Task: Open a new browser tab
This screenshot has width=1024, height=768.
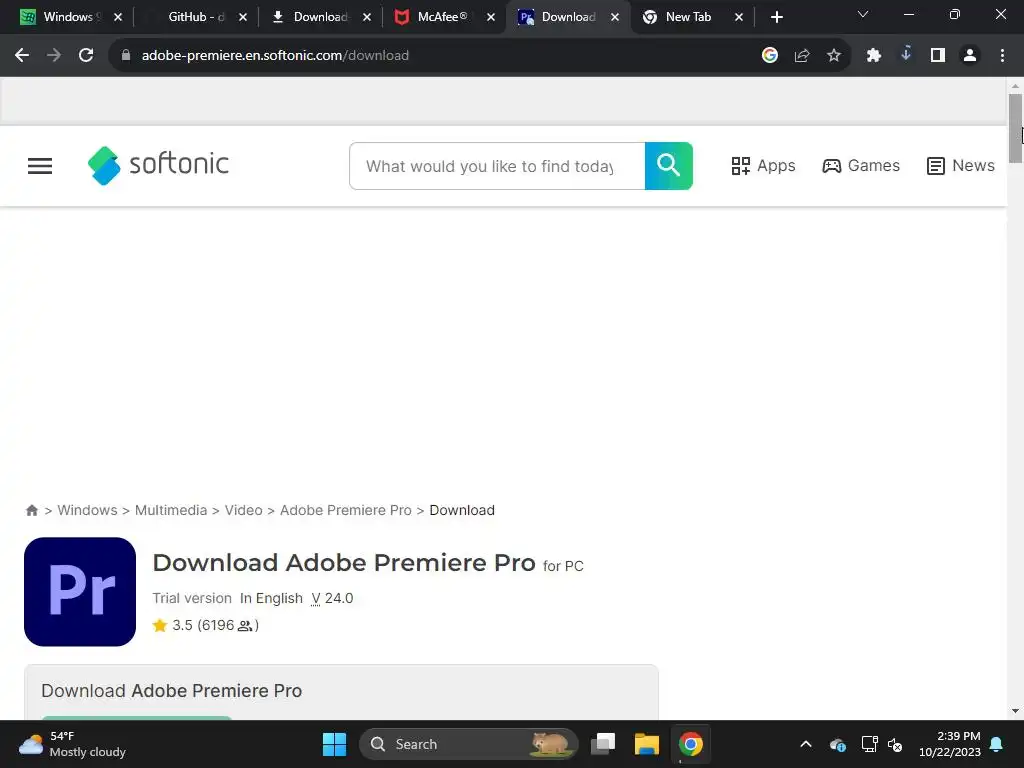Action: coord(776,17)
